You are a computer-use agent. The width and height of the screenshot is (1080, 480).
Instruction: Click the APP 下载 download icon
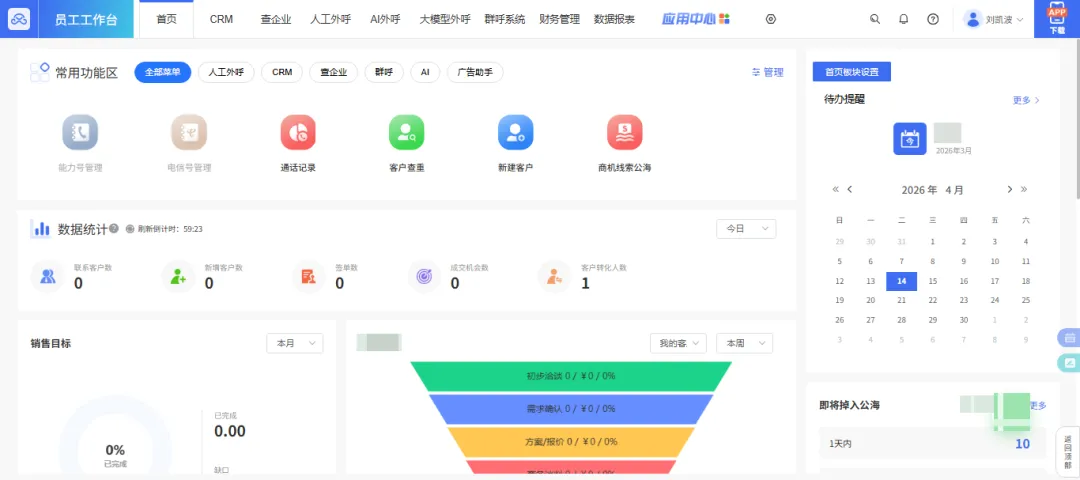coord(1057,19)
